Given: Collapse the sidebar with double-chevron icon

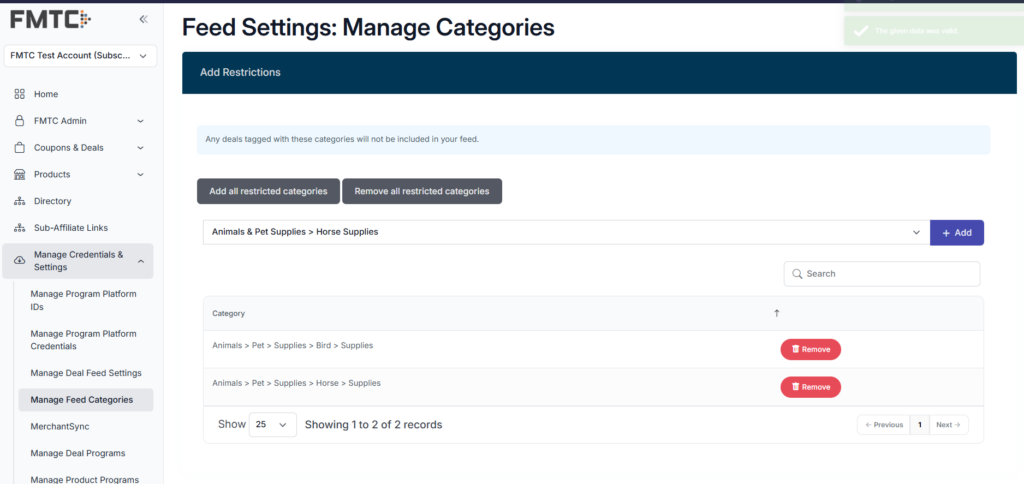Looking at the screenshot, I should tap(143, 19).
